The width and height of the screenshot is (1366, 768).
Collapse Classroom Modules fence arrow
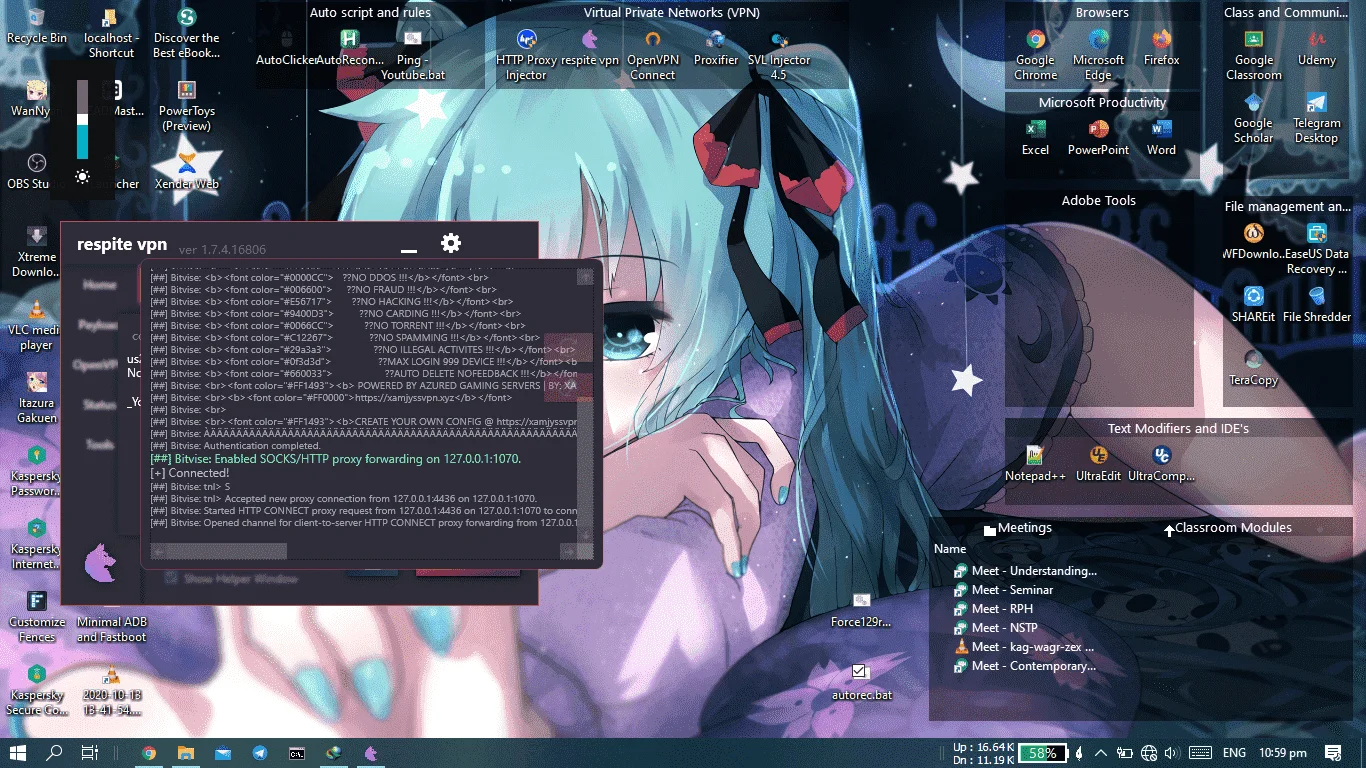[x=1168, y=529]
